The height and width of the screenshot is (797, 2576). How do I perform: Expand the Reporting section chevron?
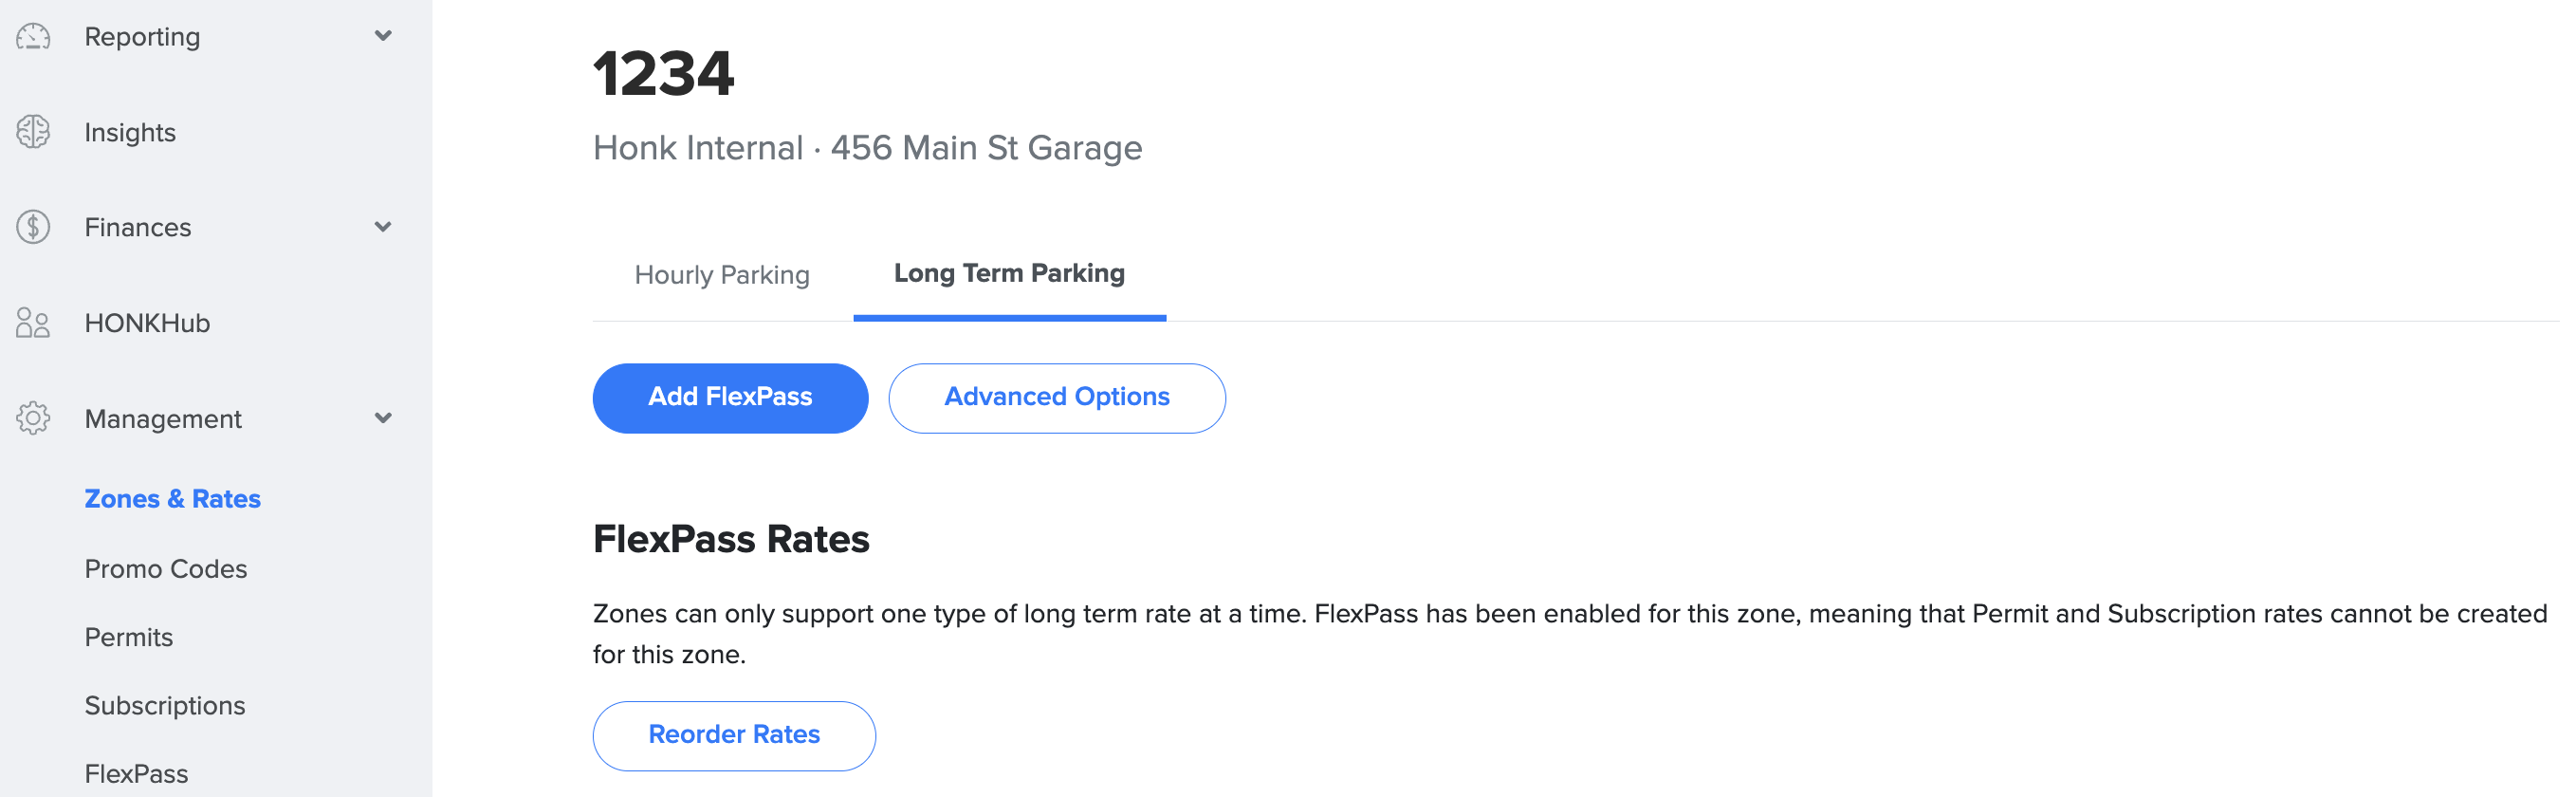pos(383,36)
